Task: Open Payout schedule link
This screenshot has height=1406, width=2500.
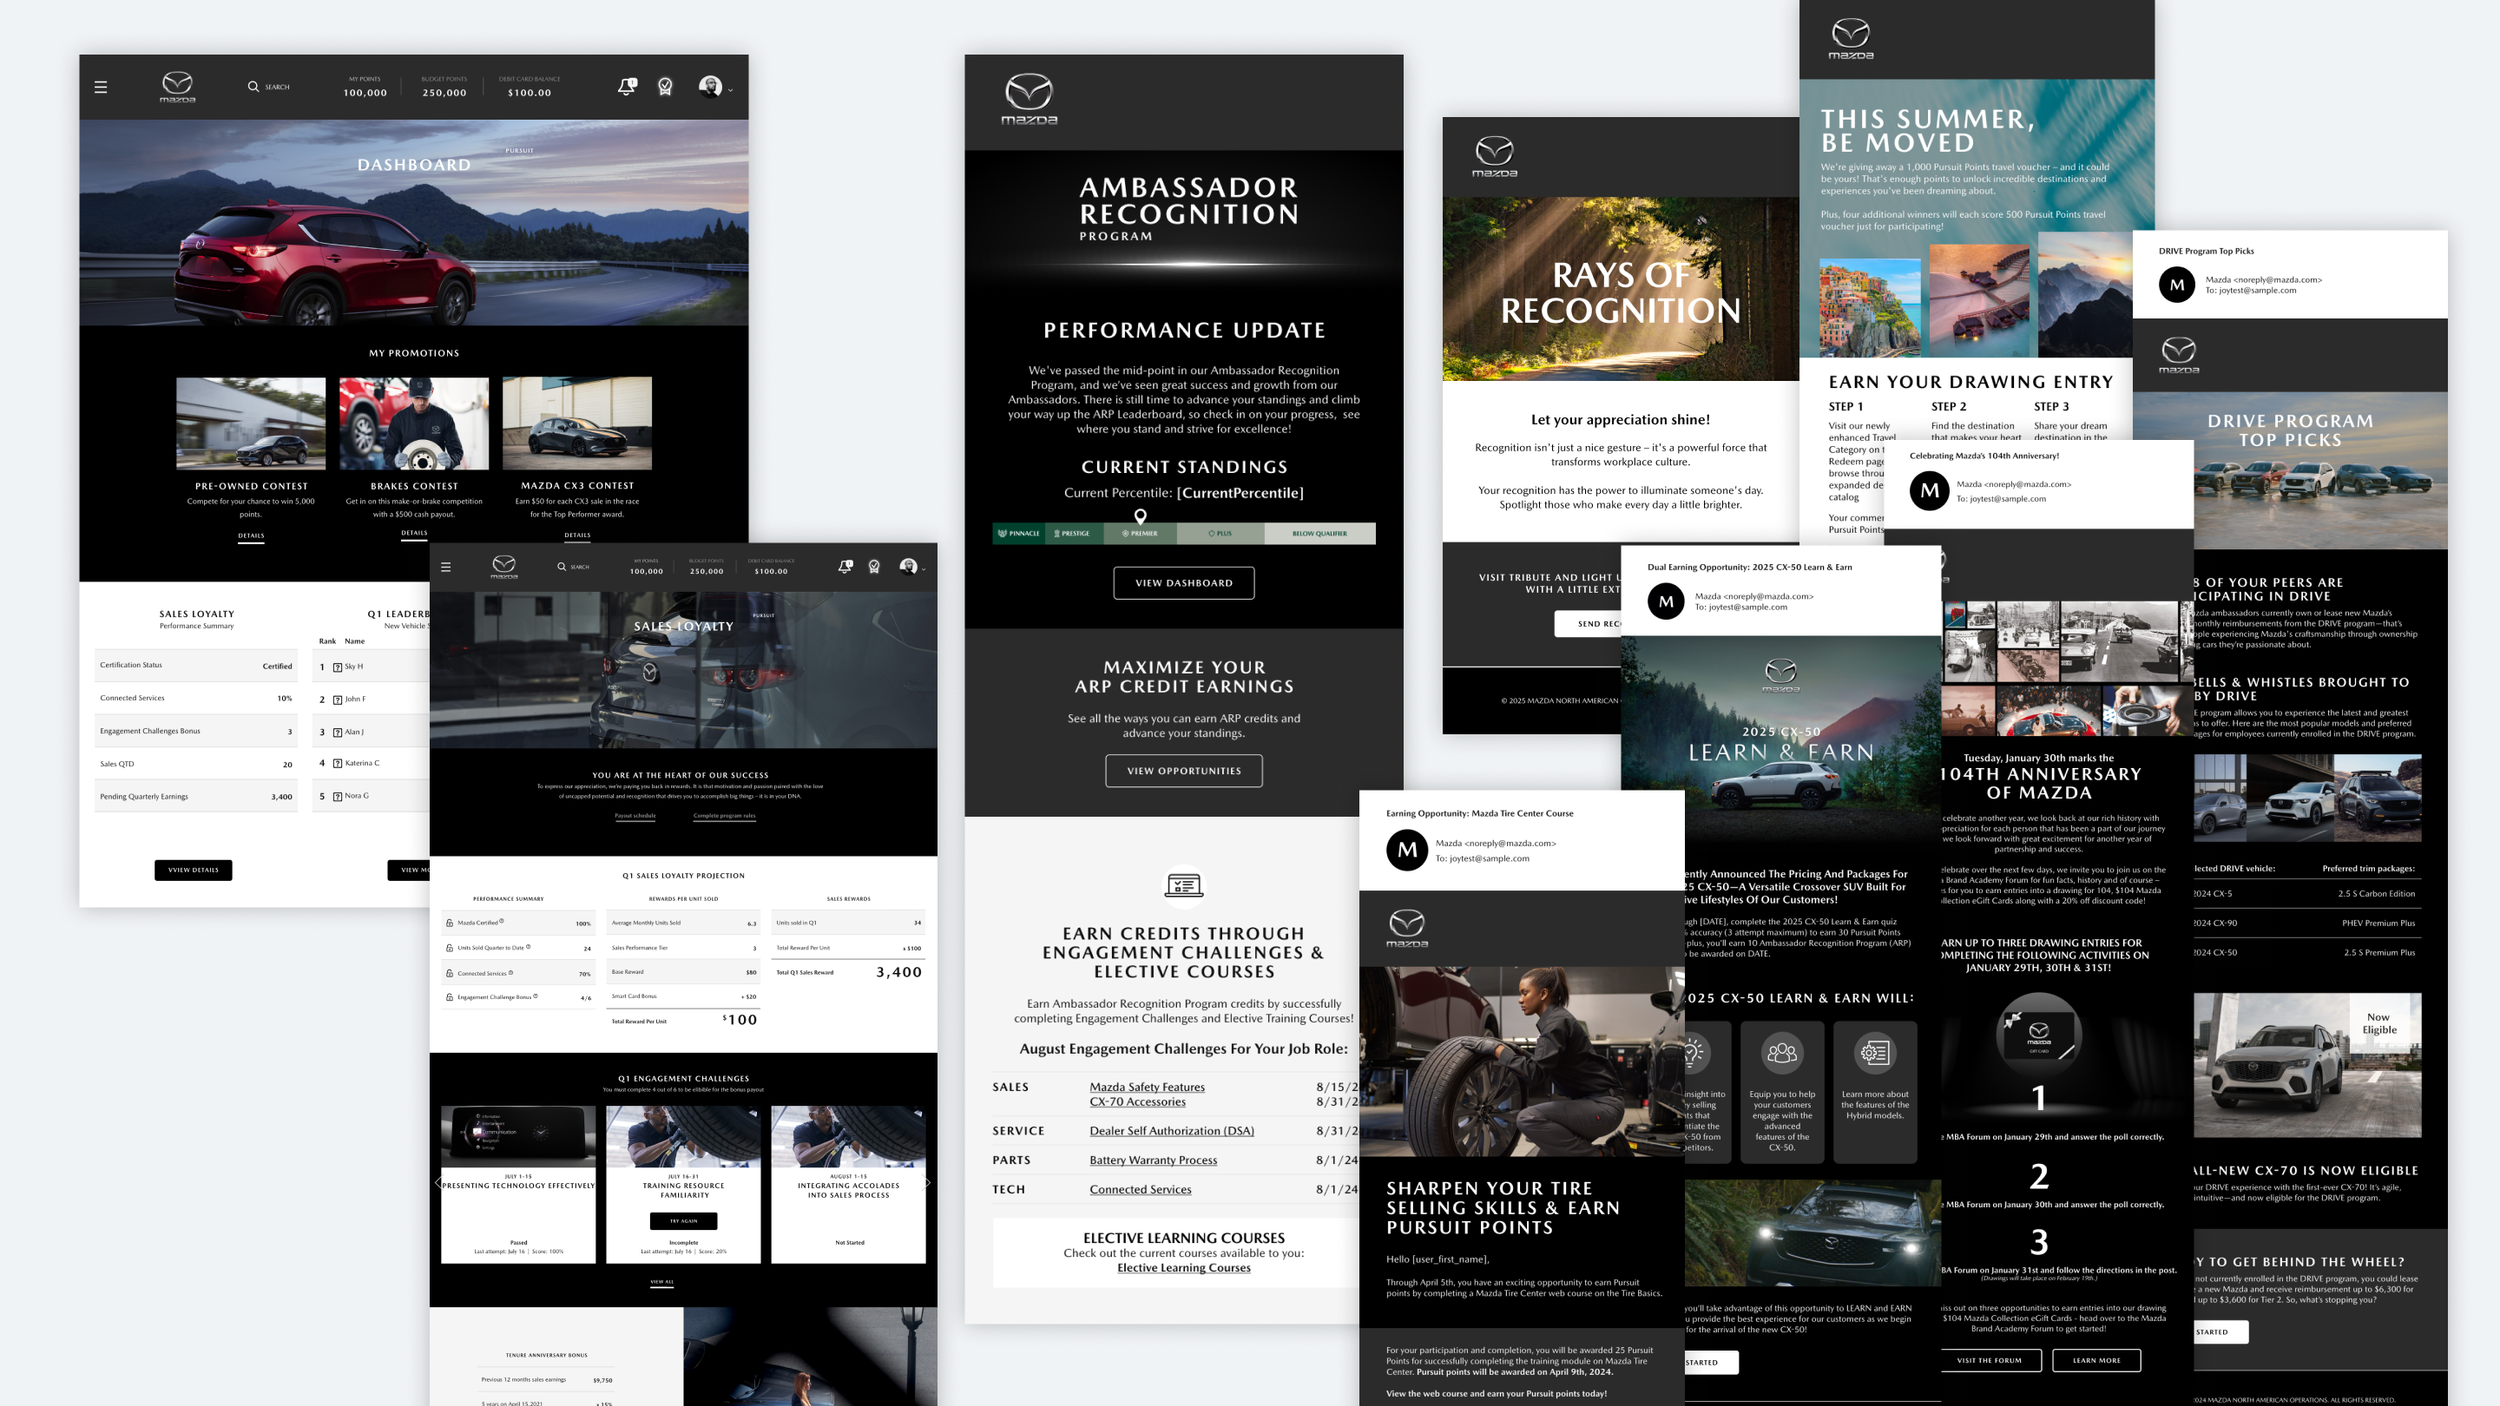Action: coord(635,816)
